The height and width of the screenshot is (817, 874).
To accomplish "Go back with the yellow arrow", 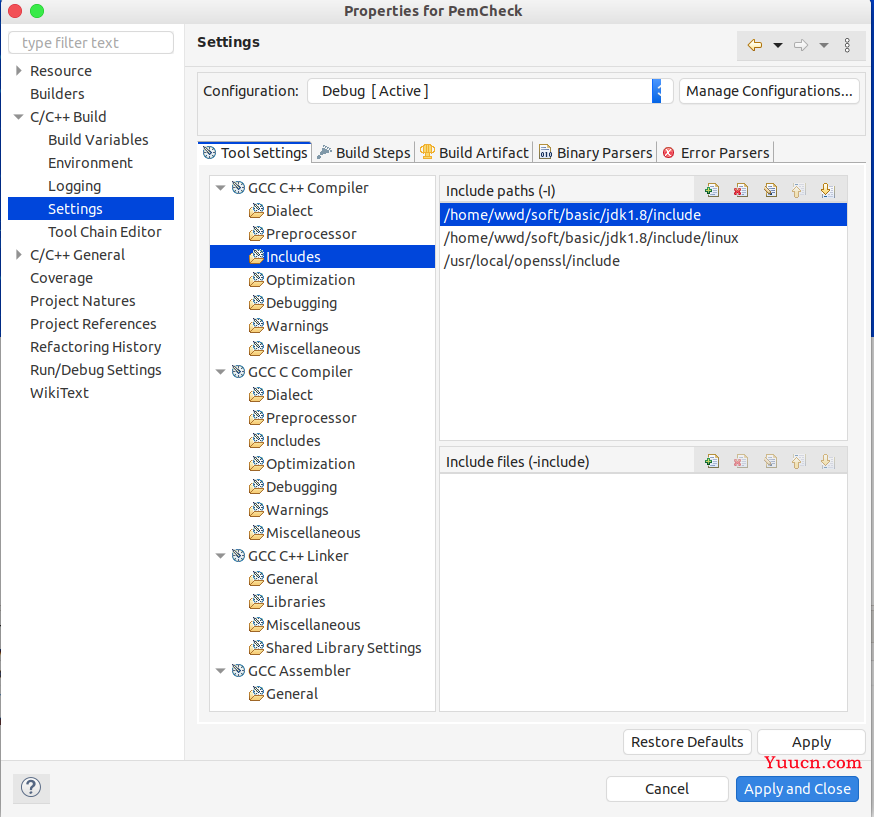I will 755,45.
